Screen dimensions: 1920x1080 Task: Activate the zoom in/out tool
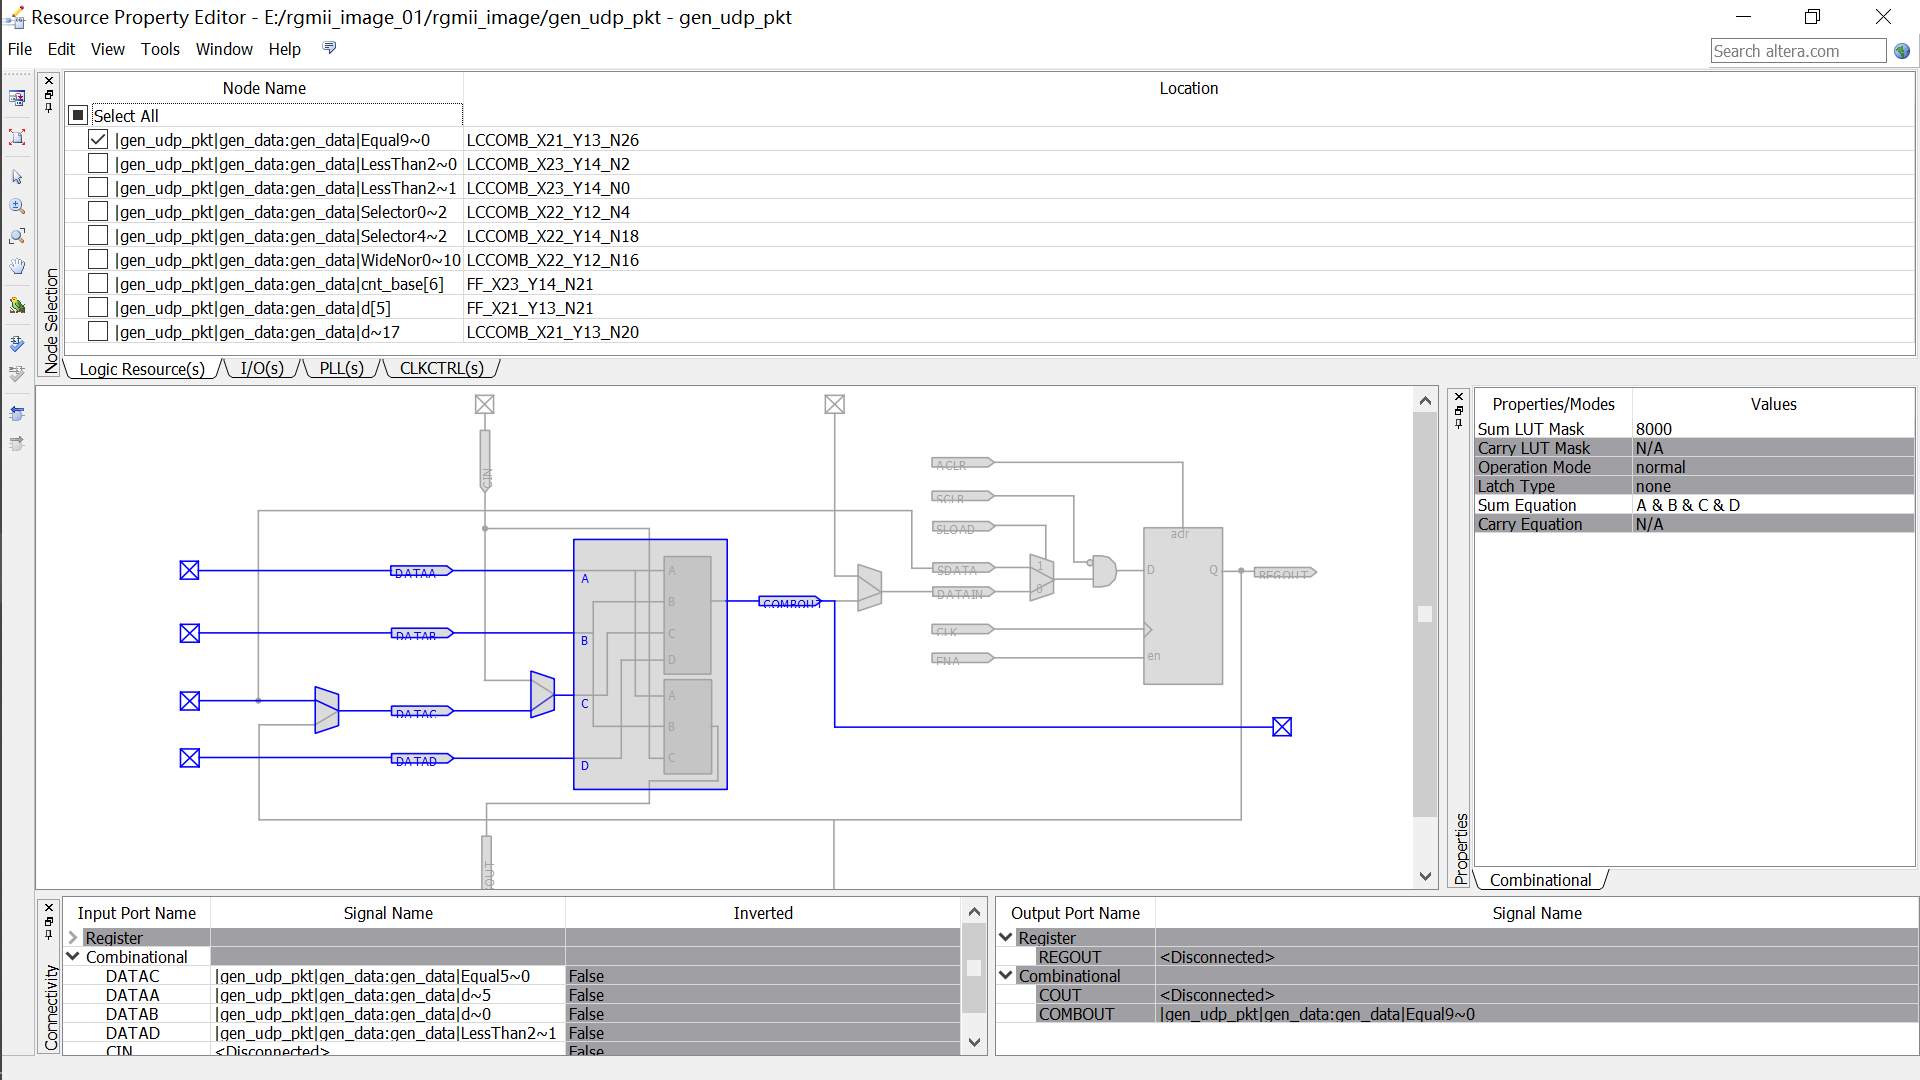pos(17,207)
